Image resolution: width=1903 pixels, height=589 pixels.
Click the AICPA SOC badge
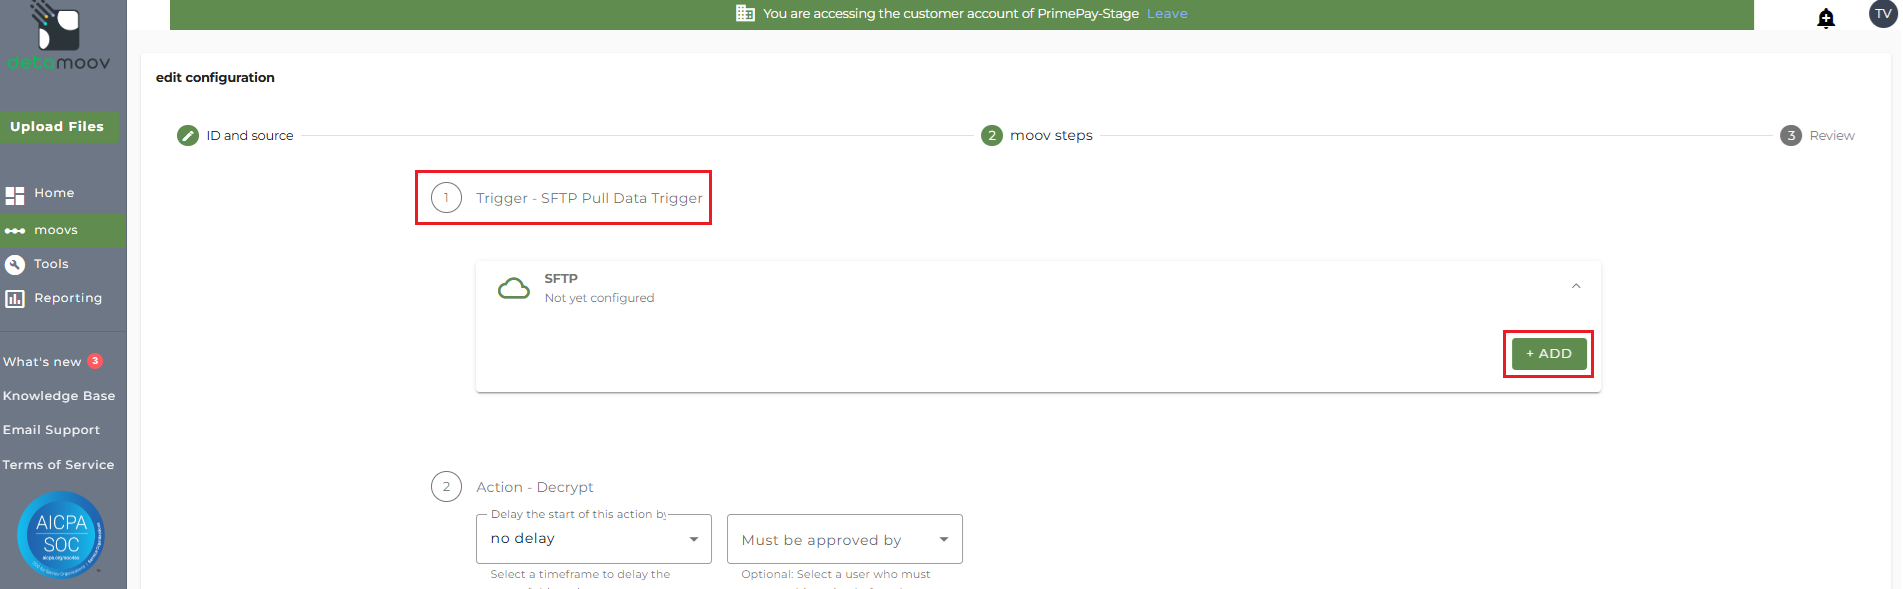coord(61,535)
